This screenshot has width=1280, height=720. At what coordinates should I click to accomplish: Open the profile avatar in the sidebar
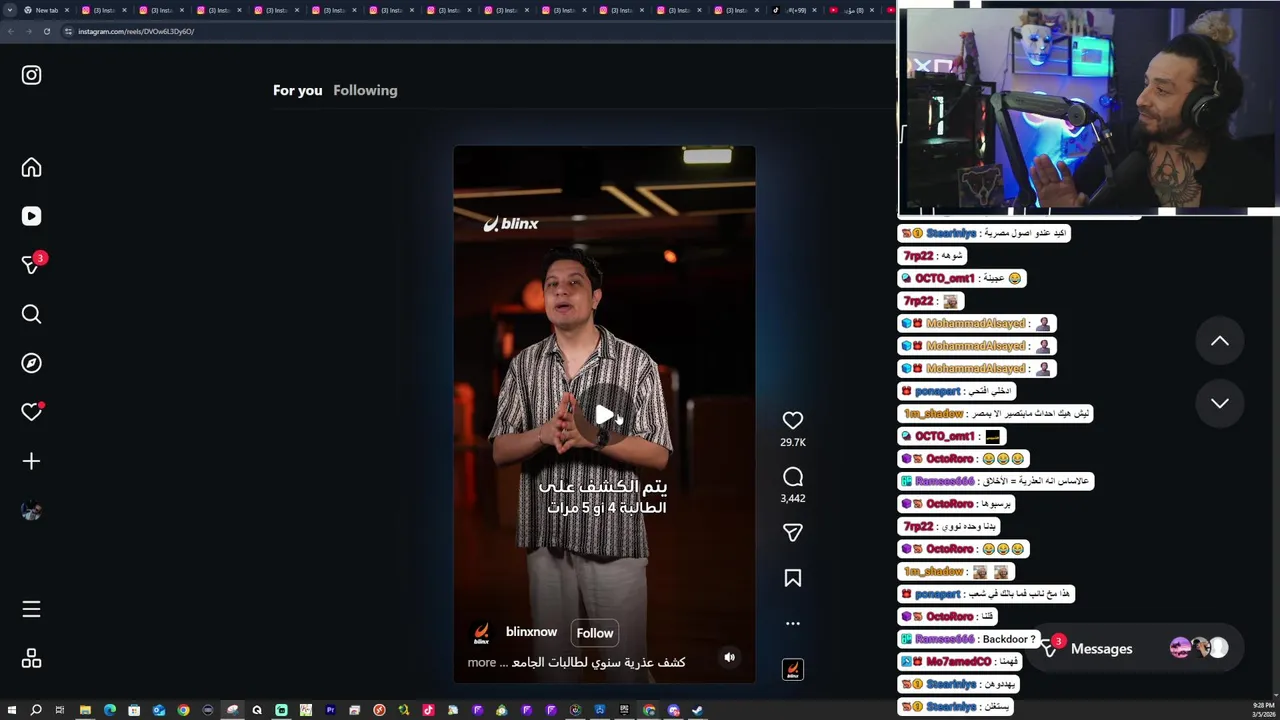(x=31, y=510)
